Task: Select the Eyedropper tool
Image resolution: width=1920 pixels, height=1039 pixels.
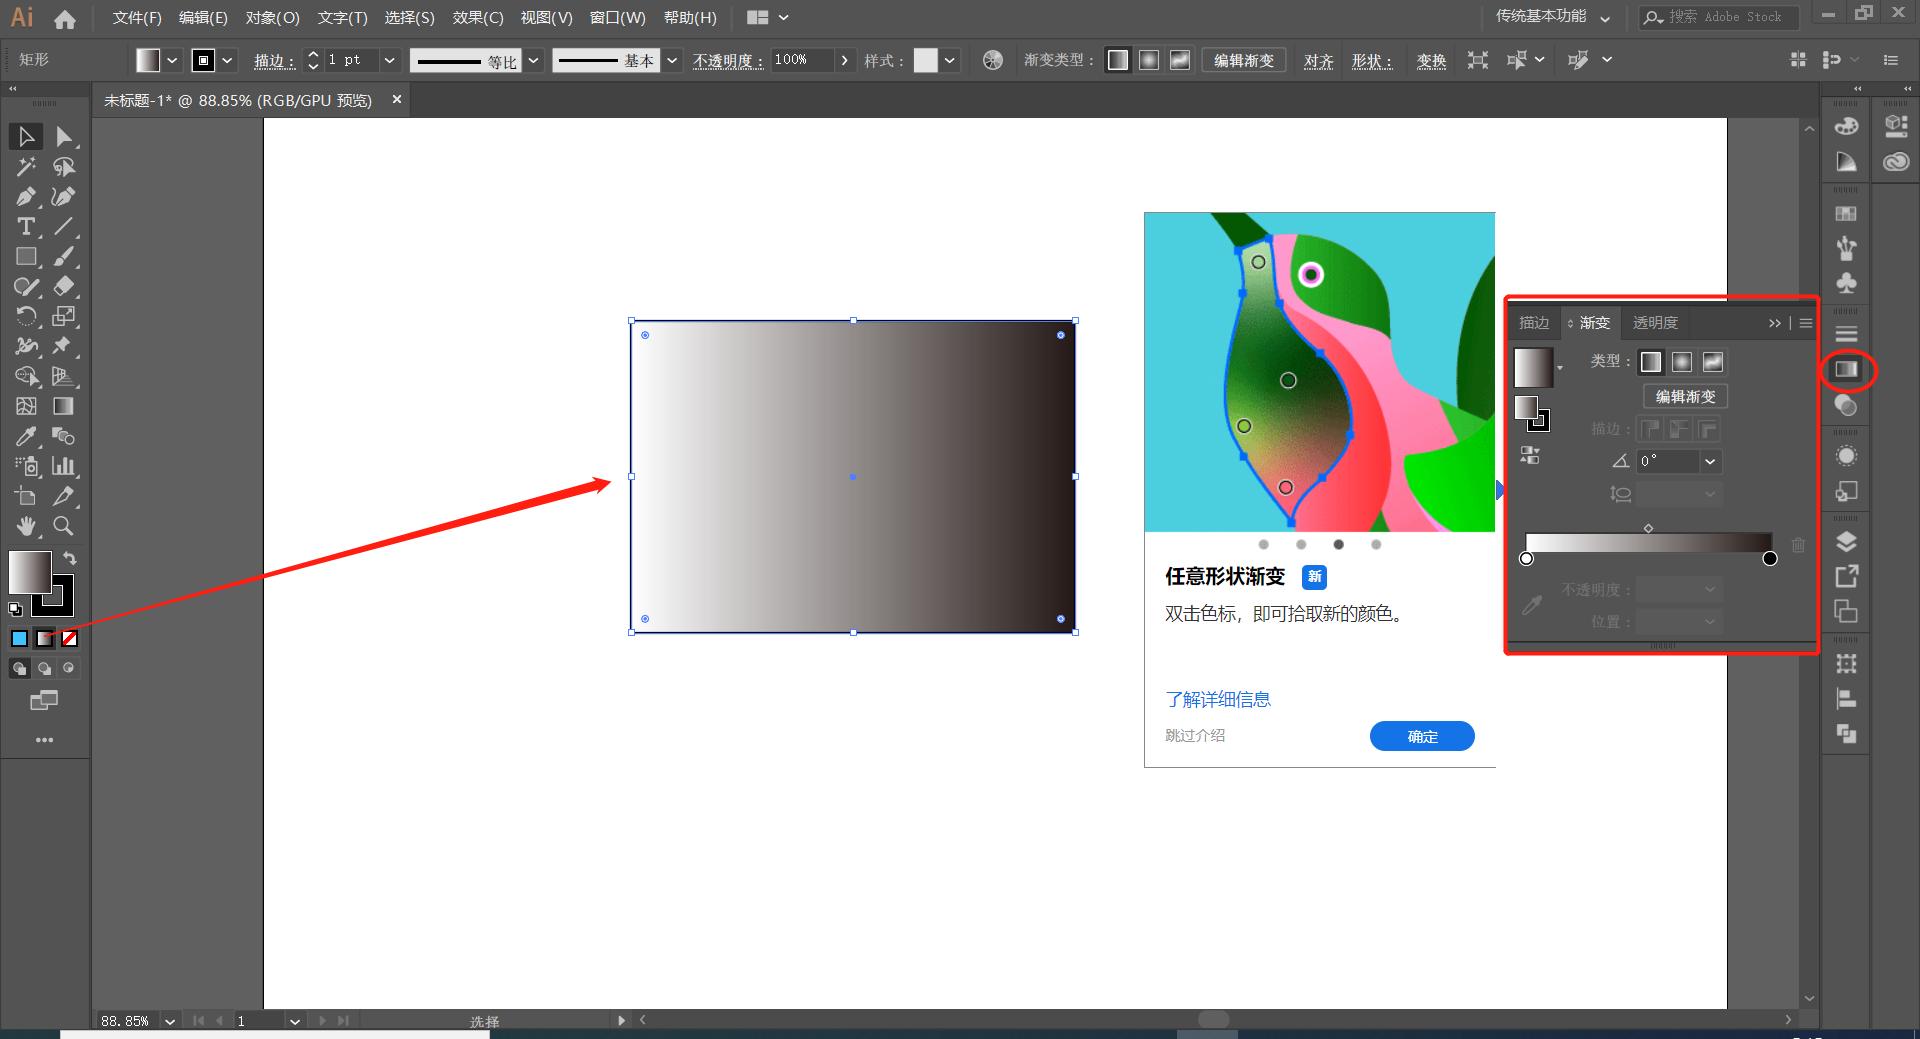Action: (25, 436)
